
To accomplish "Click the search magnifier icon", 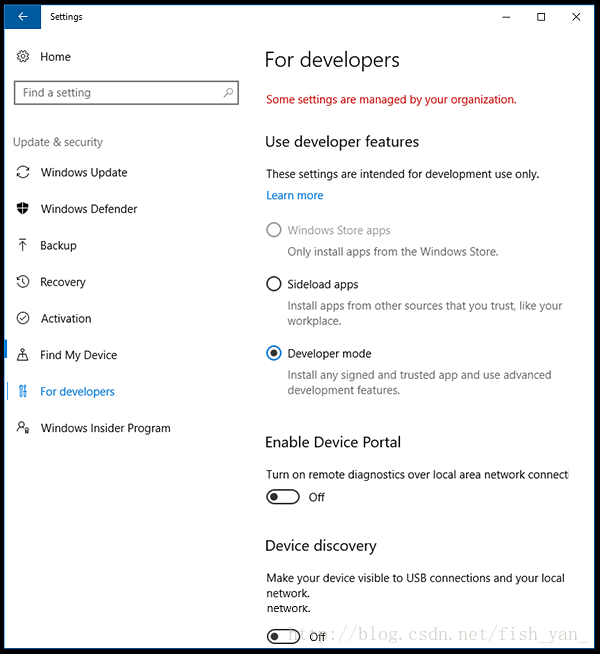I will [x=228, y=93].
